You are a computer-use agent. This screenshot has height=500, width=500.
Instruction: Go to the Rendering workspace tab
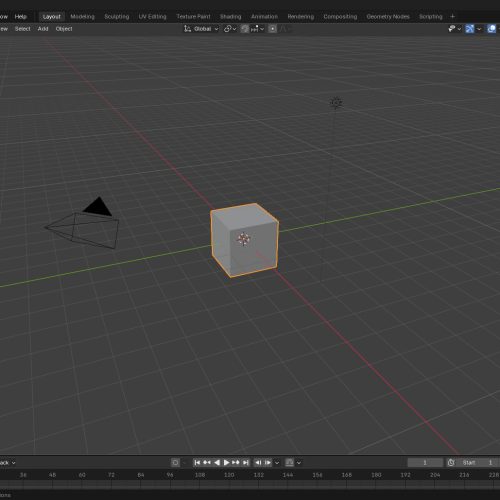coord(301,17)
